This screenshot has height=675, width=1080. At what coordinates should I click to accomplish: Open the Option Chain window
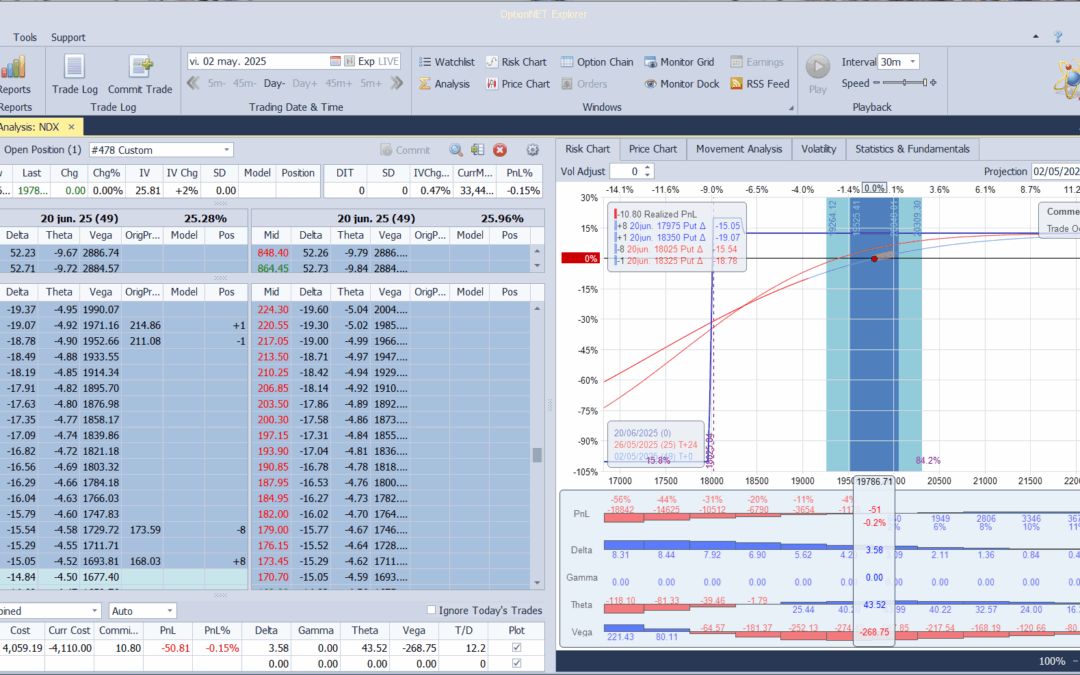coord(597,62)
